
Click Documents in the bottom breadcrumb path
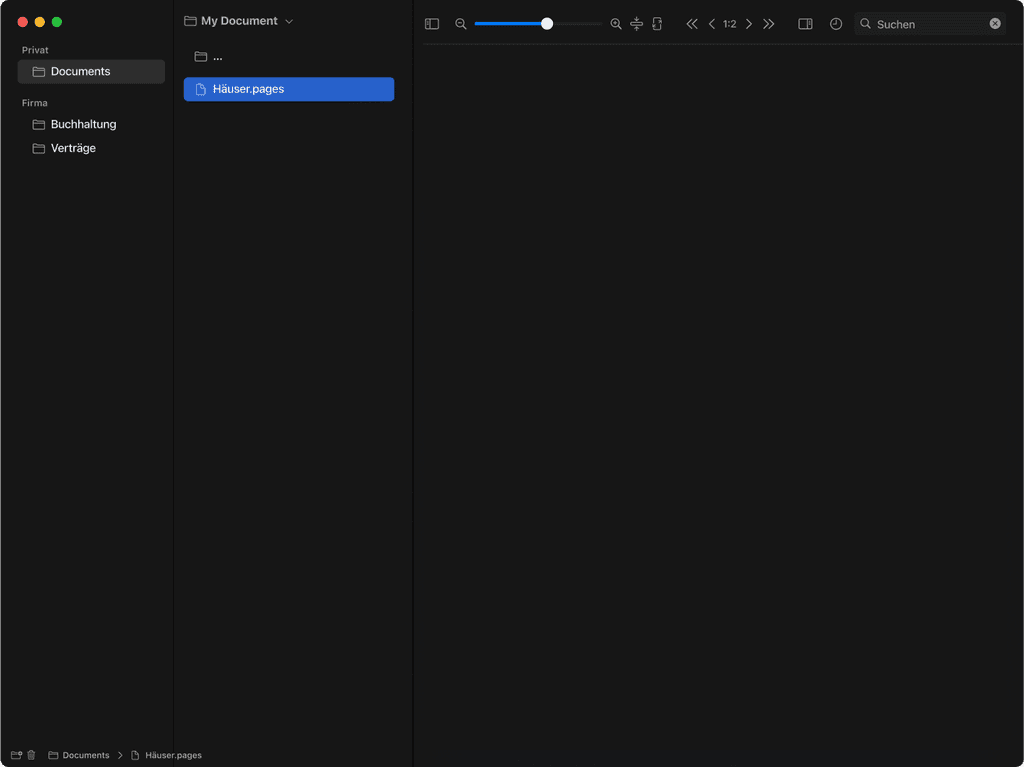coord(85,755)
